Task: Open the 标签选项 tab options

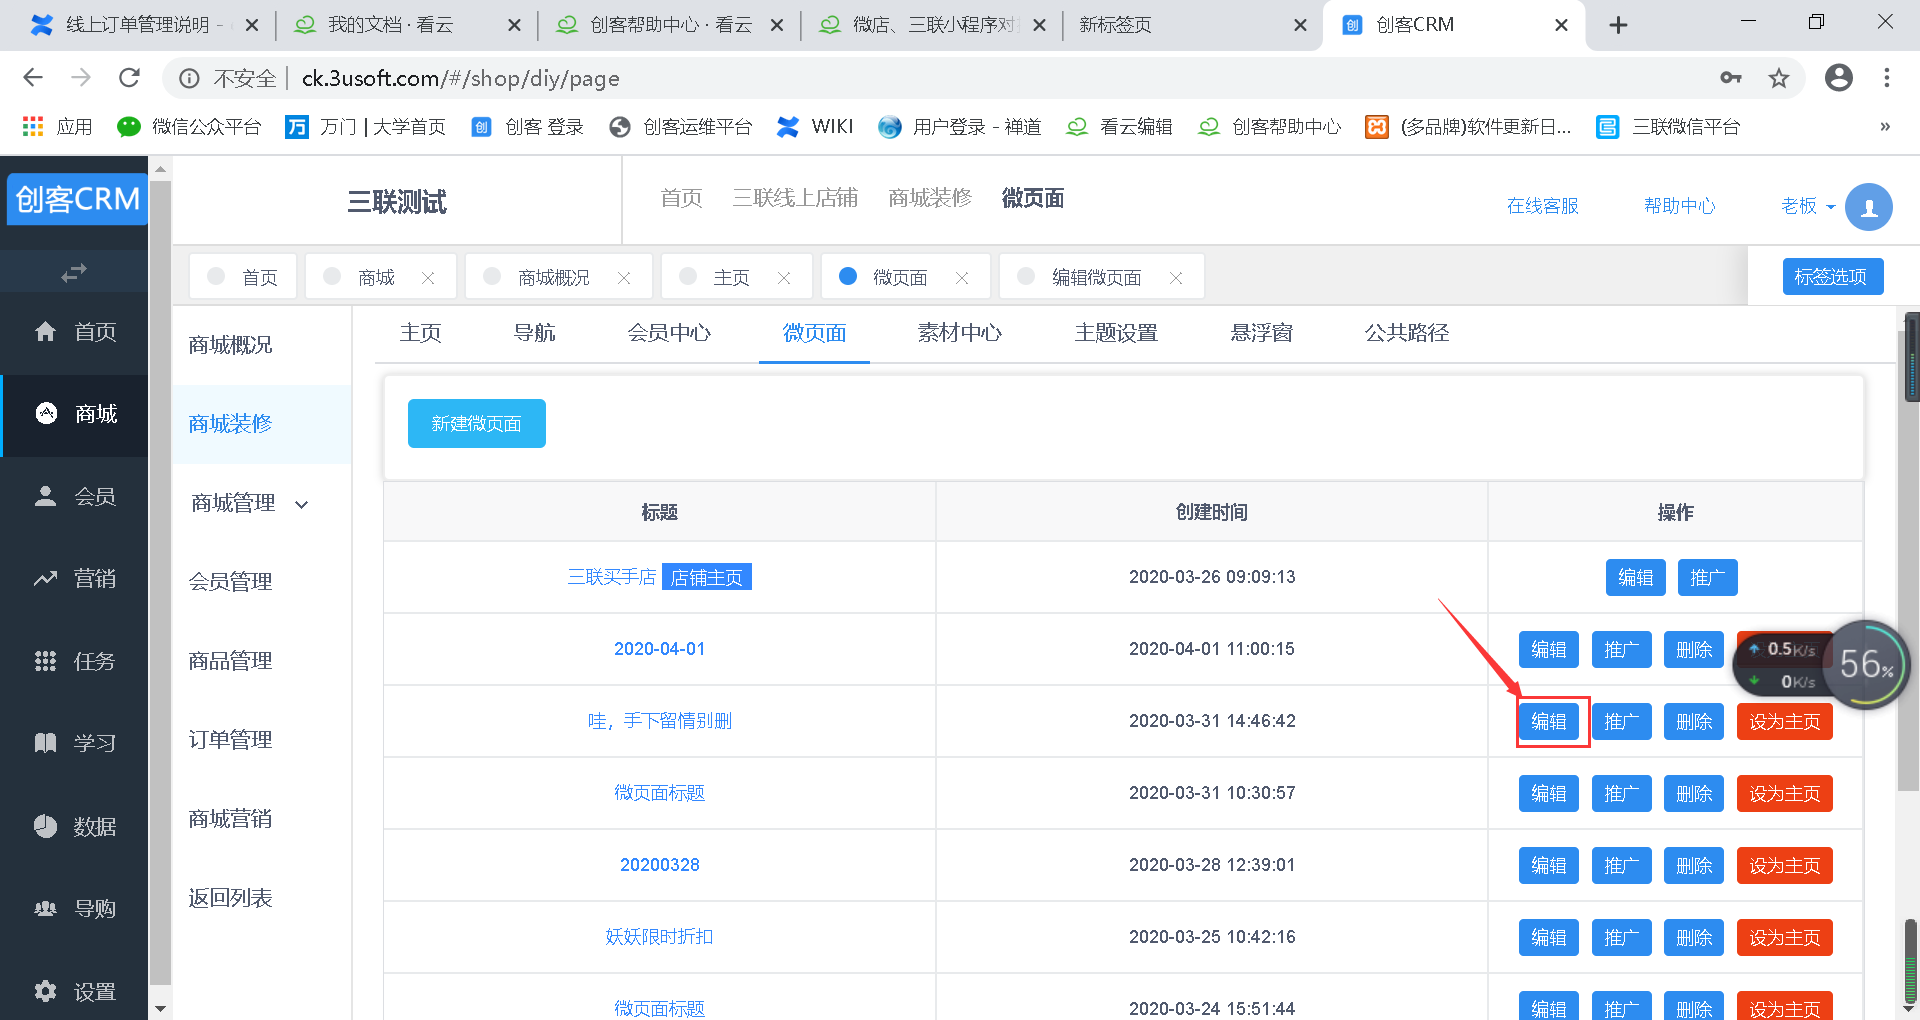Action: pos(1832,277)
